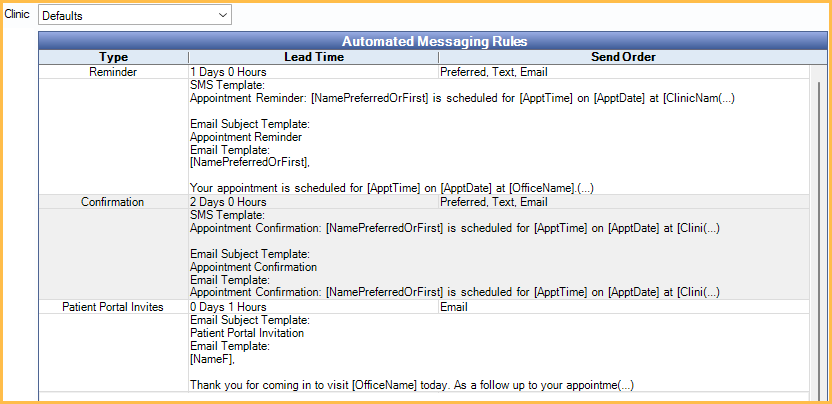Click the 1 Days 0 Hours lead time
Screen dimensions: 832x404
pos(228,72)
